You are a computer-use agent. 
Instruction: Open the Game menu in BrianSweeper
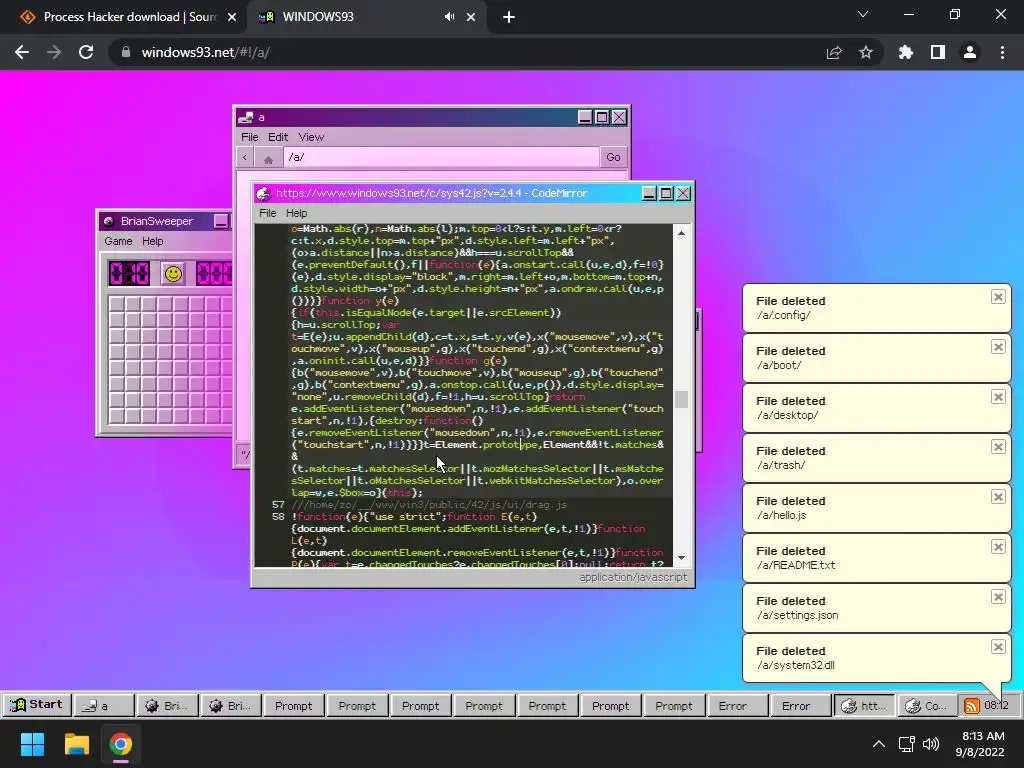pyautogui.click(x=118, y=241)
